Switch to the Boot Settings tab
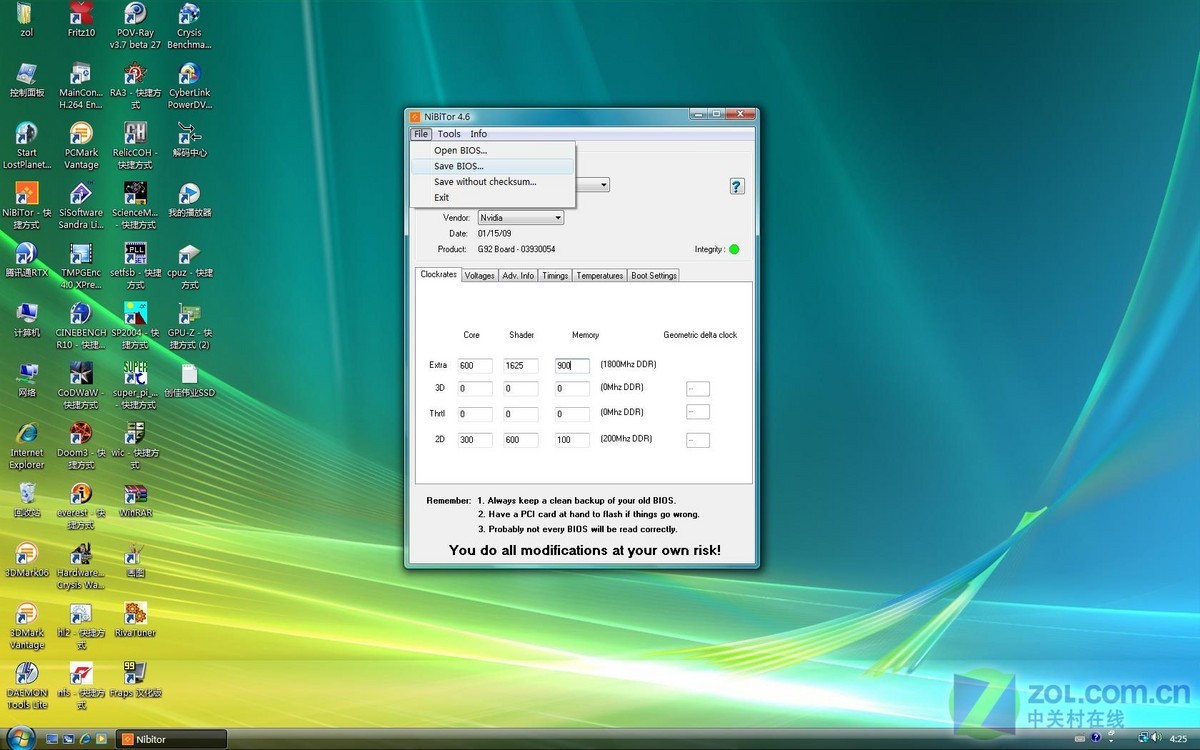 tap(654, 276)
